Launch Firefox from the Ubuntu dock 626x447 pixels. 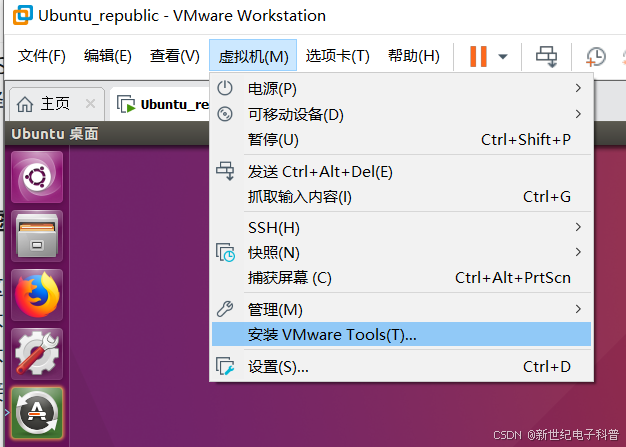37,295
